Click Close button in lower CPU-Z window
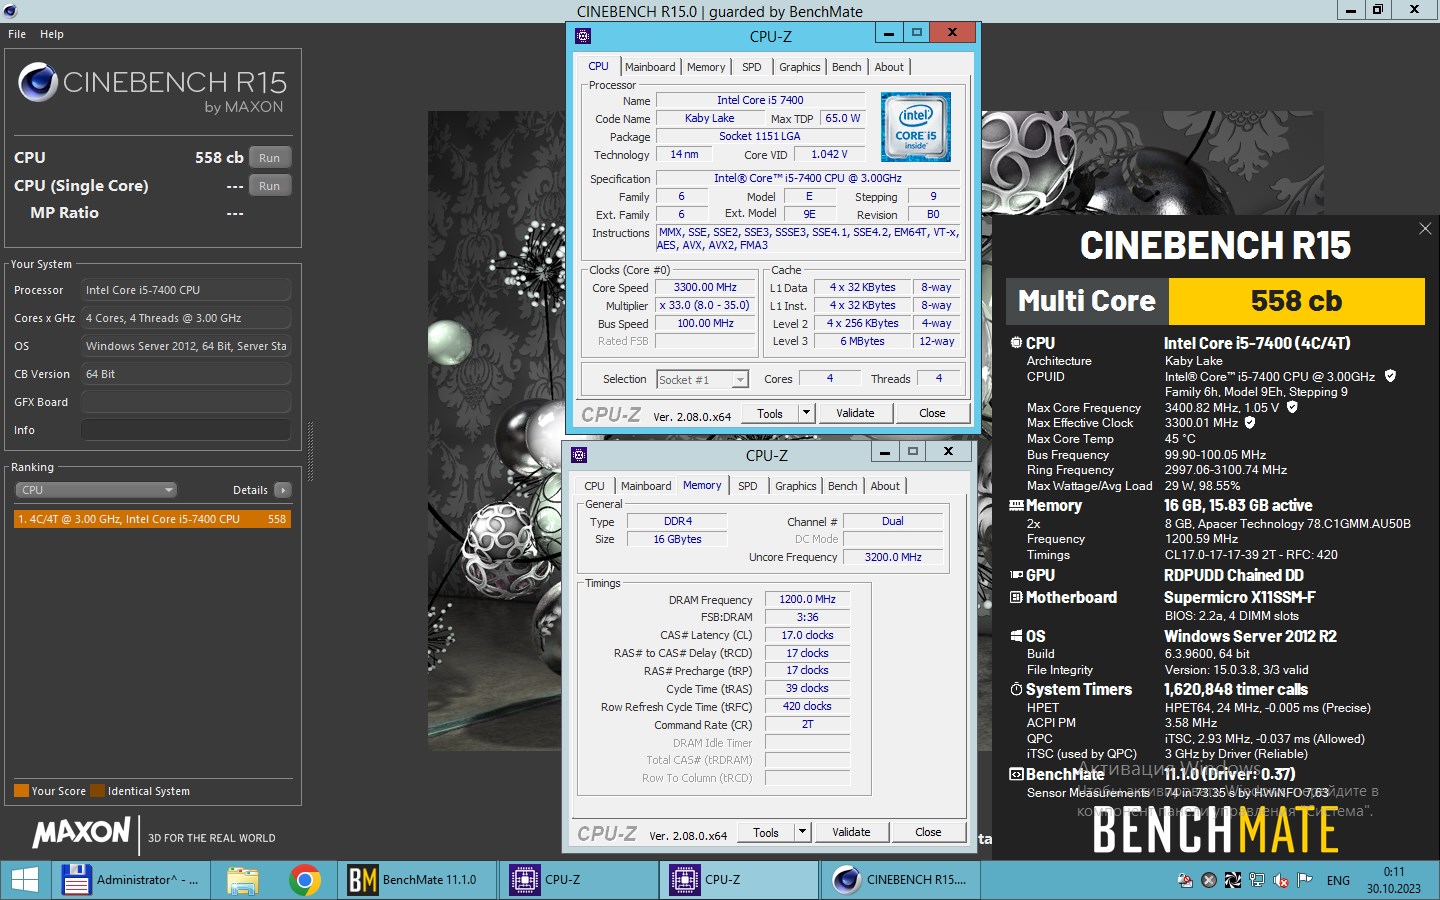Image resolution: width=1440 pixels, height=900 pixels. click(928, 832)
